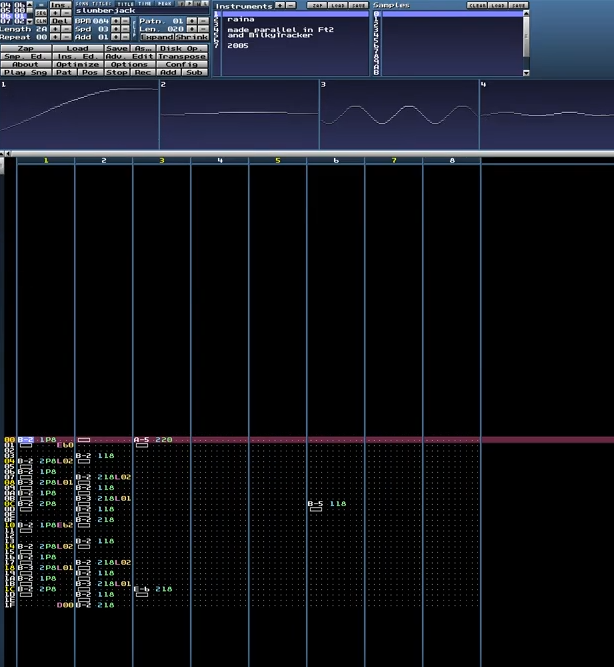The height and width of the screenshot is (667, 614).
Task: Clear the selected sample
Action: click(x=477, y=5)
